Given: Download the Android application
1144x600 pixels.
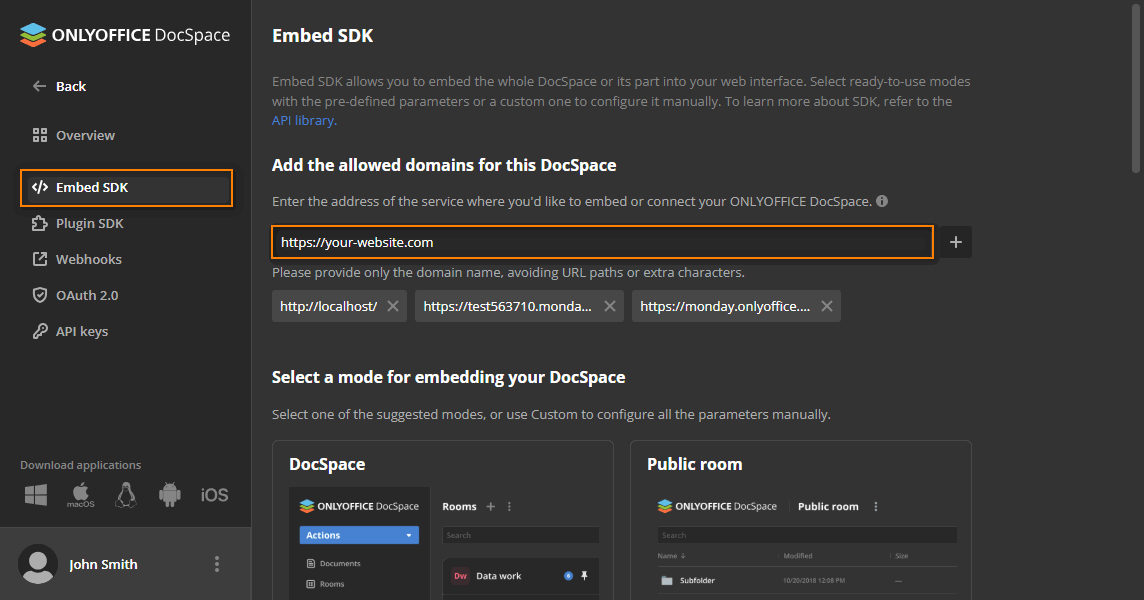Looking at the screenshot, I should [169, 495].
